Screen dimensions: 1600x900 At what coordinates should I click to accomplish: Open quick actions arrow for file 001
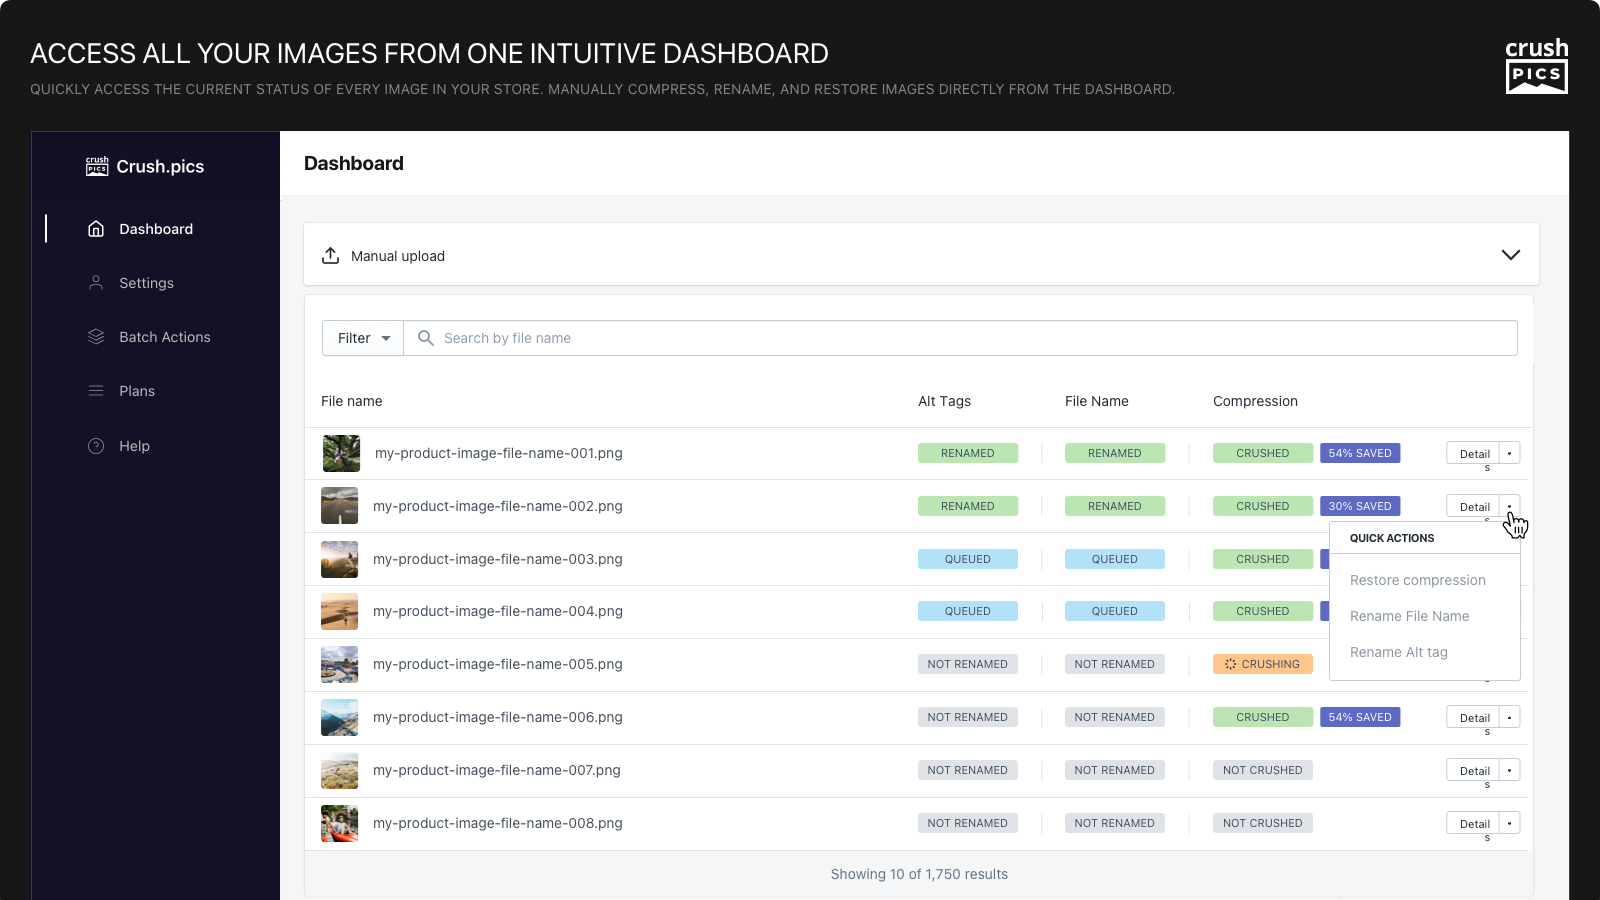[1510, 453]
